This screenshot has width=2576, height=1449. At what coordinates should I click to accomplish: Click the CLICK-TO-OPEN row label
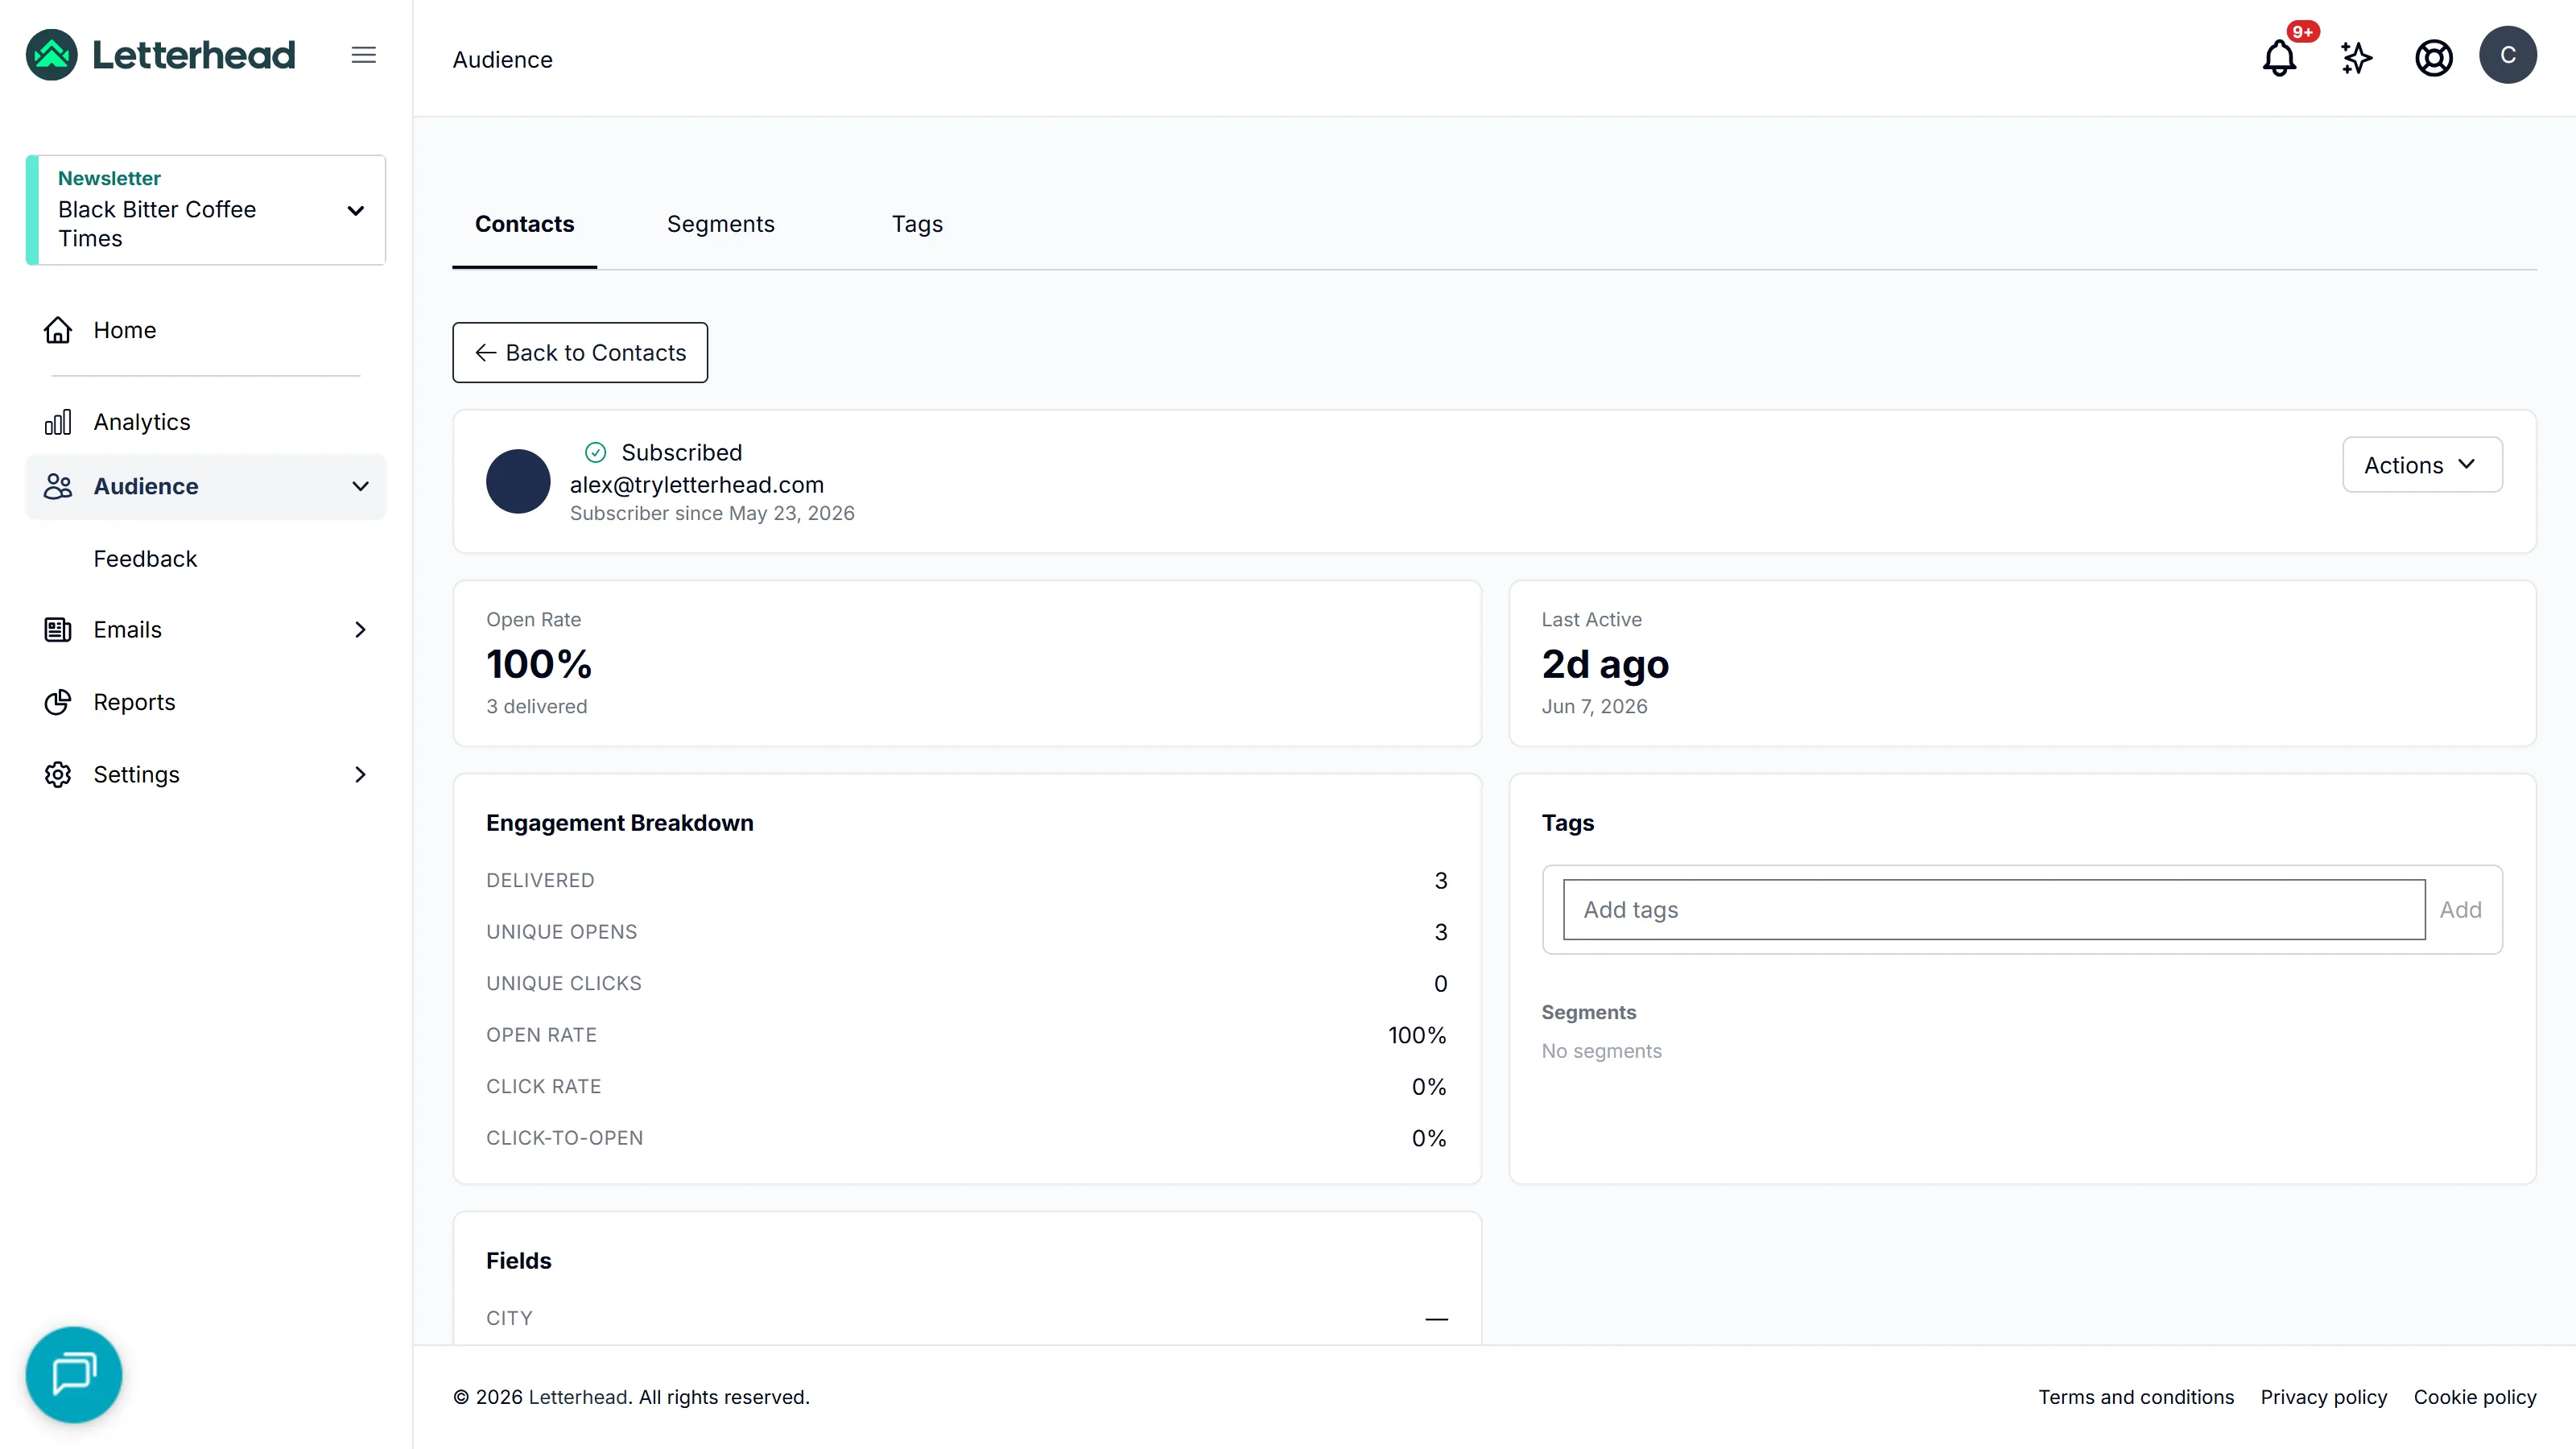564,1138
